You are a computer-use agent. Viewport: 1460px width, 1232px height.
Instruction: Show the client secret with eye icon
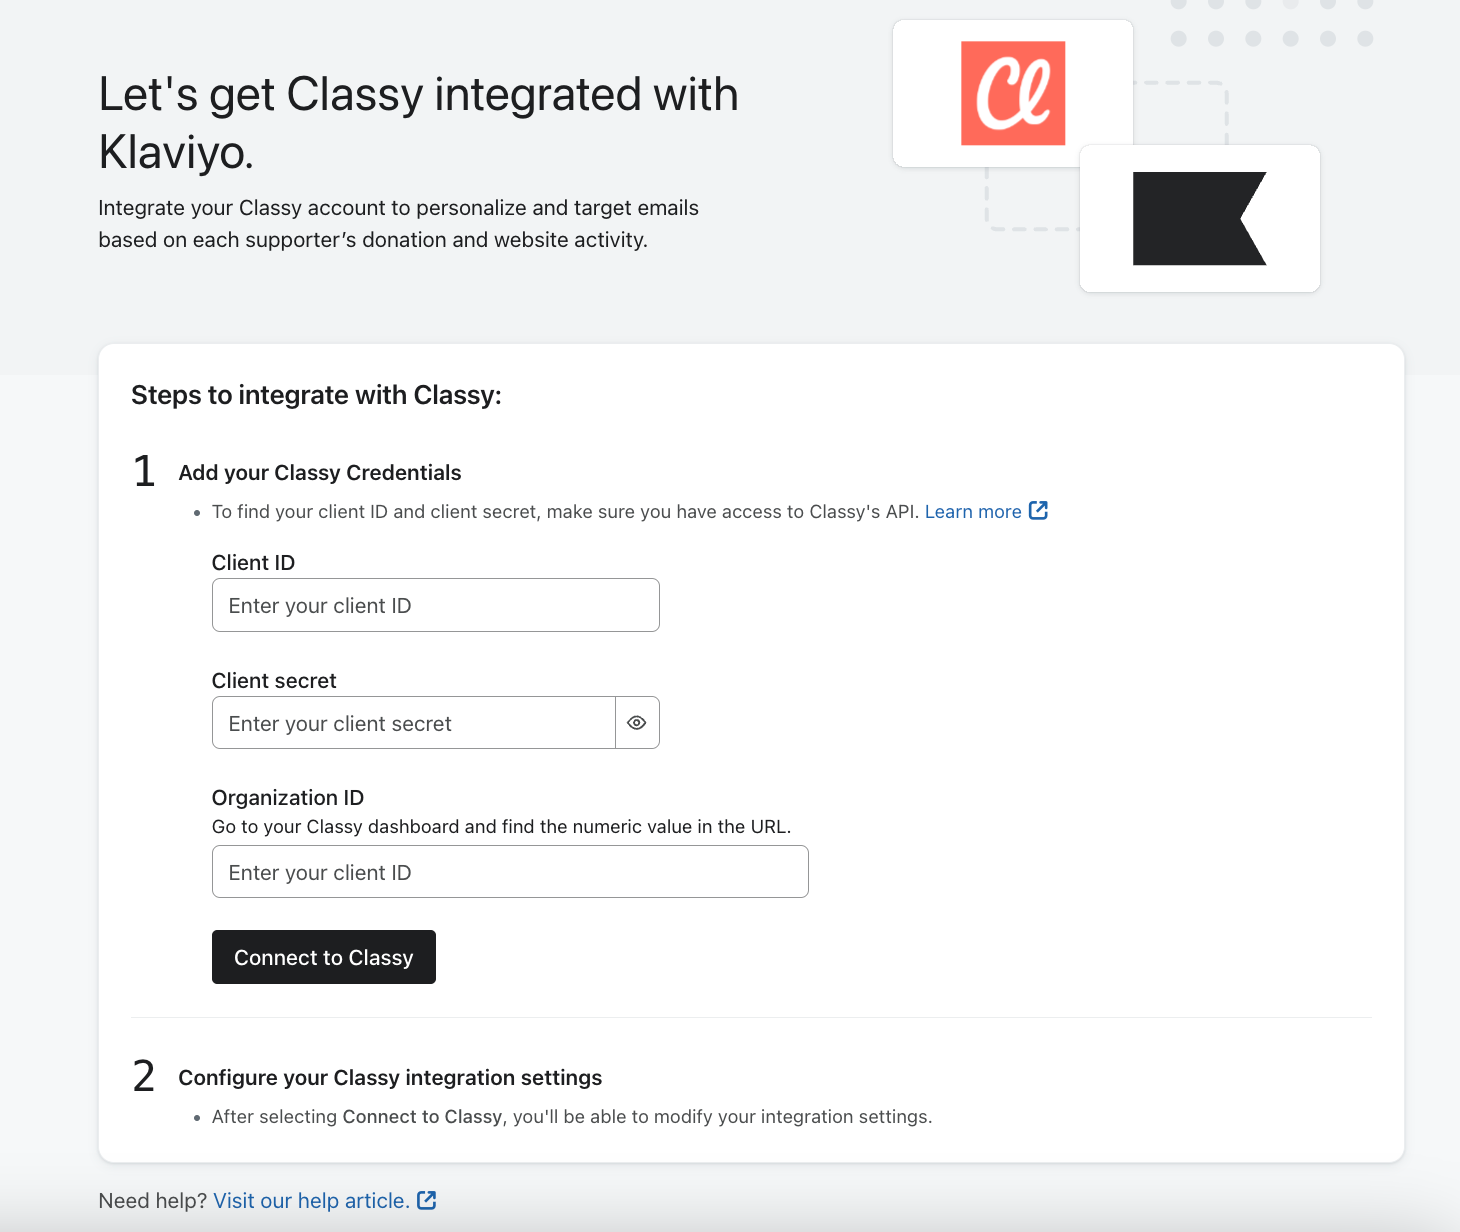pos(637,723)
